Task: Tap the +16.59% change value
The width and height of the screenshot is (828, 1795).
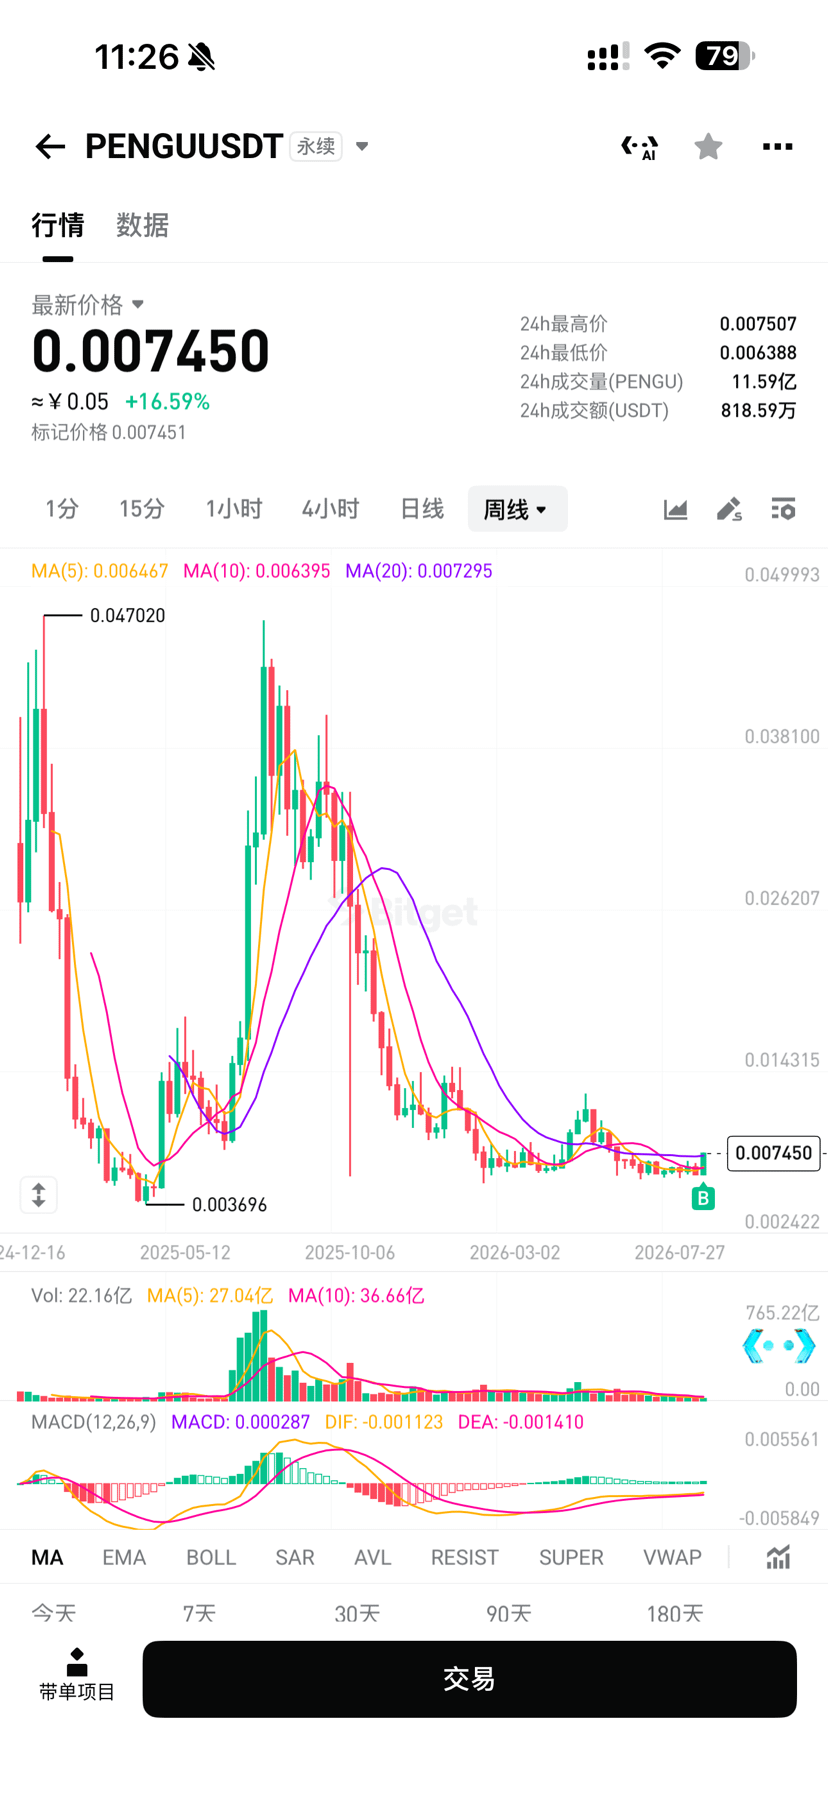Action: tap(167, 402)
